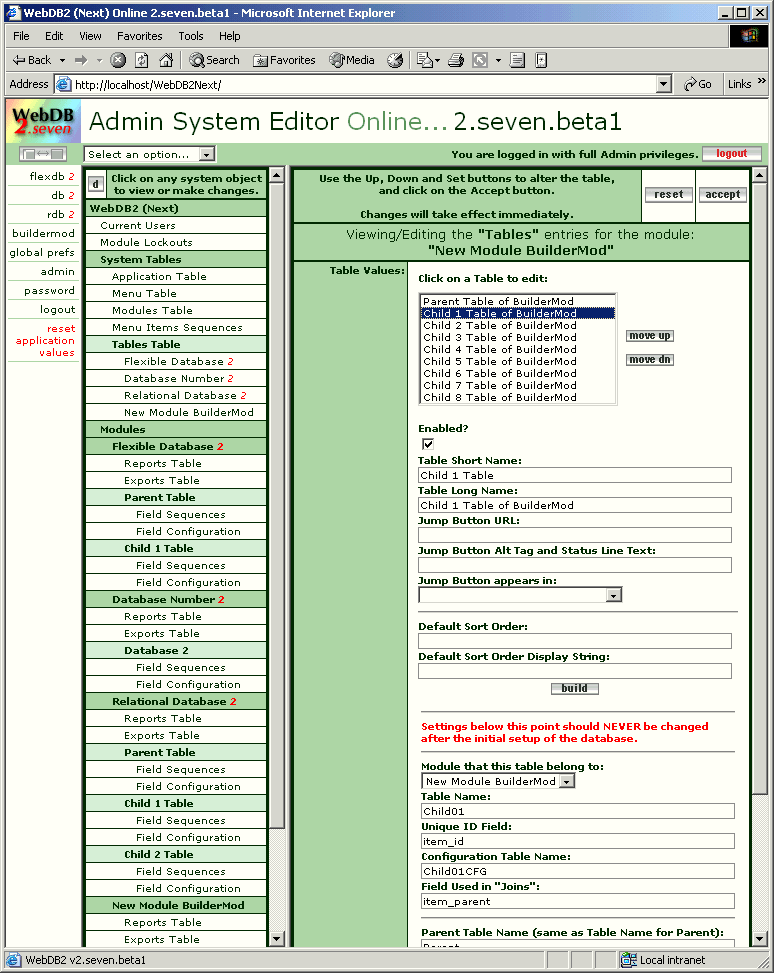Open the buildermod sidebar link

pyautogui.click(x=43, y=233)
